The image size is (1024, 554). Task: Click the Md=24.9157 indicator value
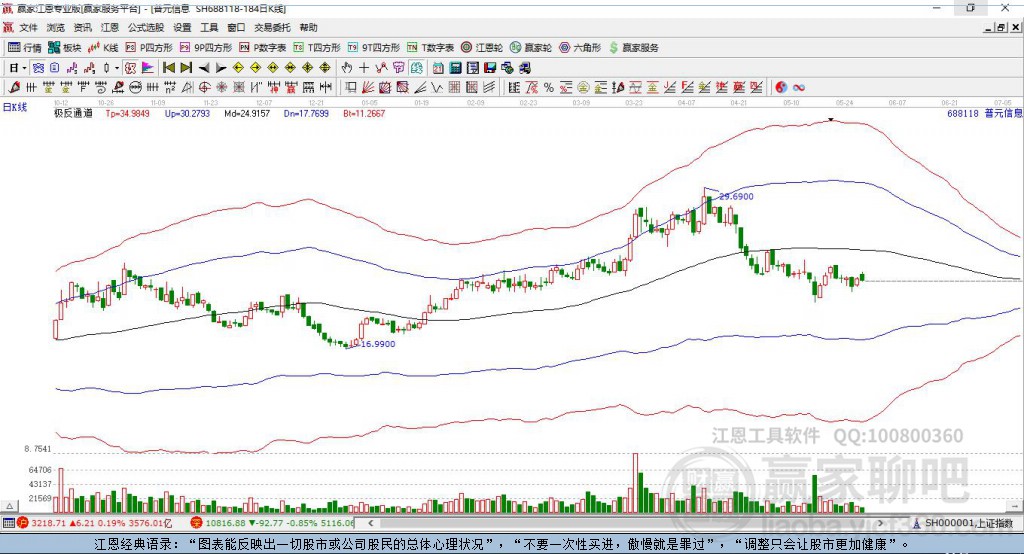click(x=247, y=114)
